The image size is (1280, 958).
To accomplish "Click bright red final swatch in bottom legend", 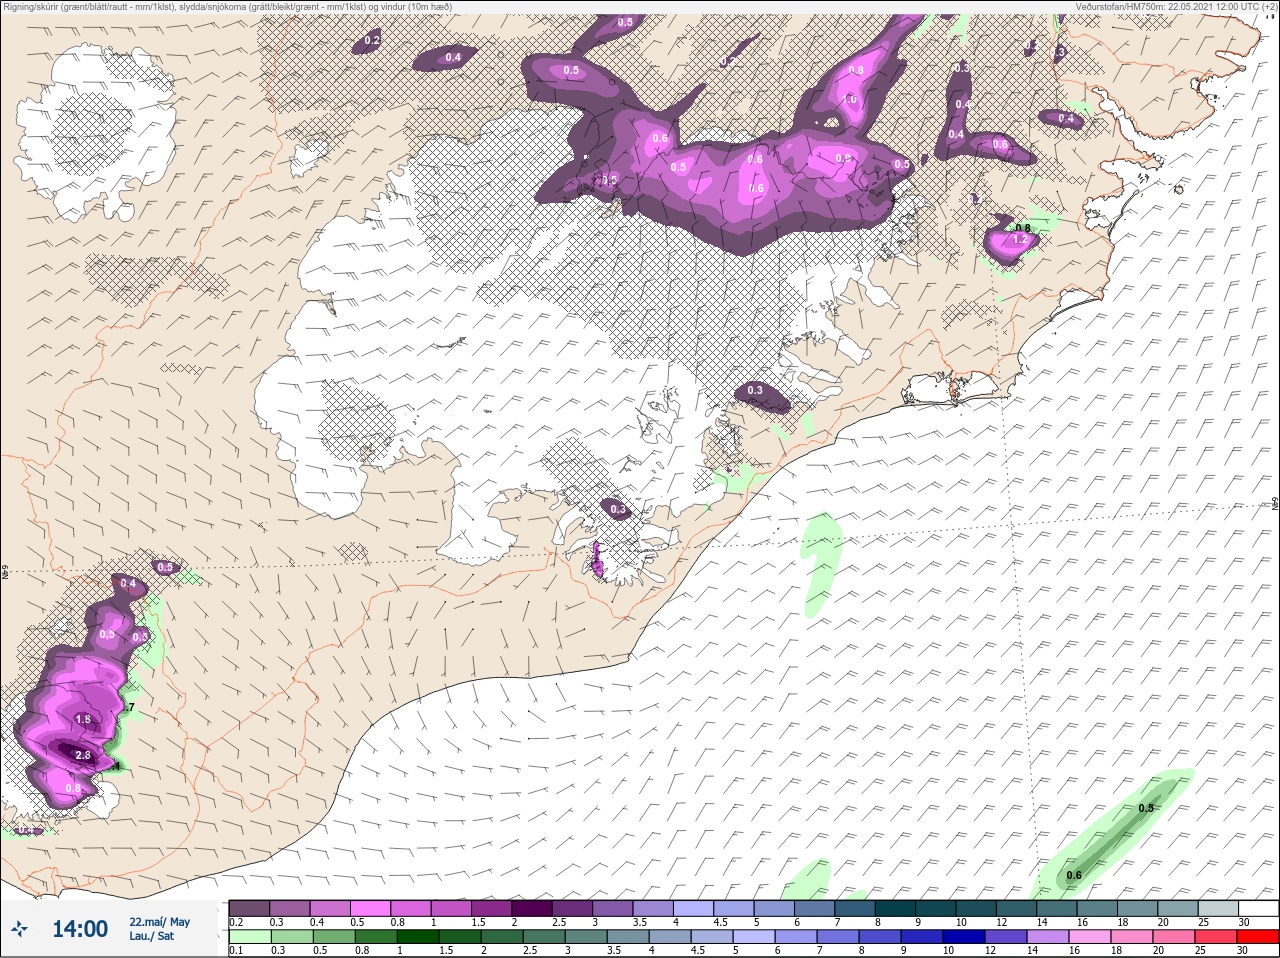I will 1258,937.
